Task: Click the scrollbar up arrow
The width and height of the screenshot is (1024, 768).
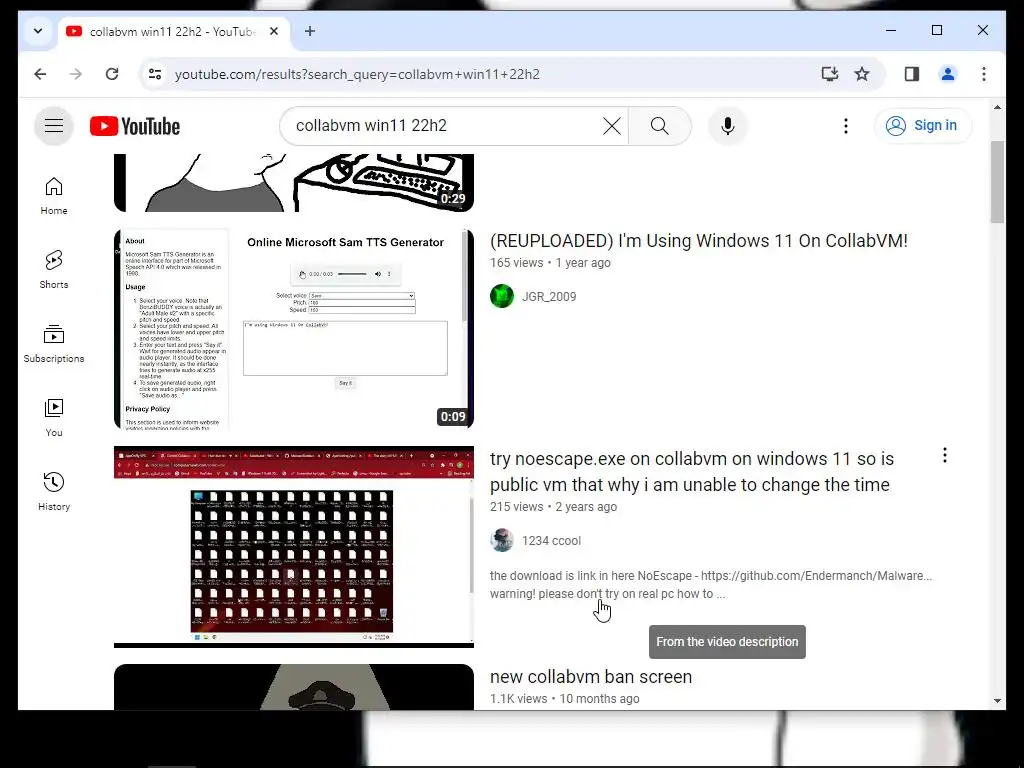Action: [997, 107]
